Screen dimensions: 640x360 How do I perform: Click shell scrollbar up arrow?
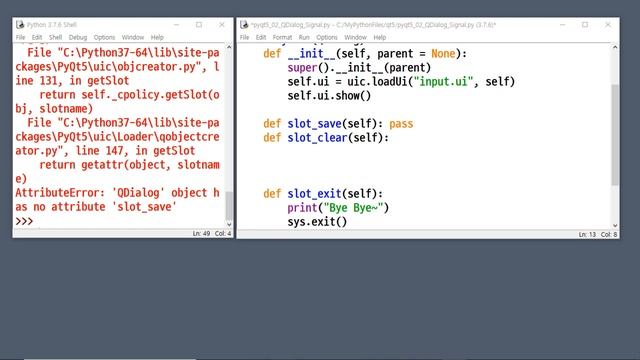click(229, 47)
